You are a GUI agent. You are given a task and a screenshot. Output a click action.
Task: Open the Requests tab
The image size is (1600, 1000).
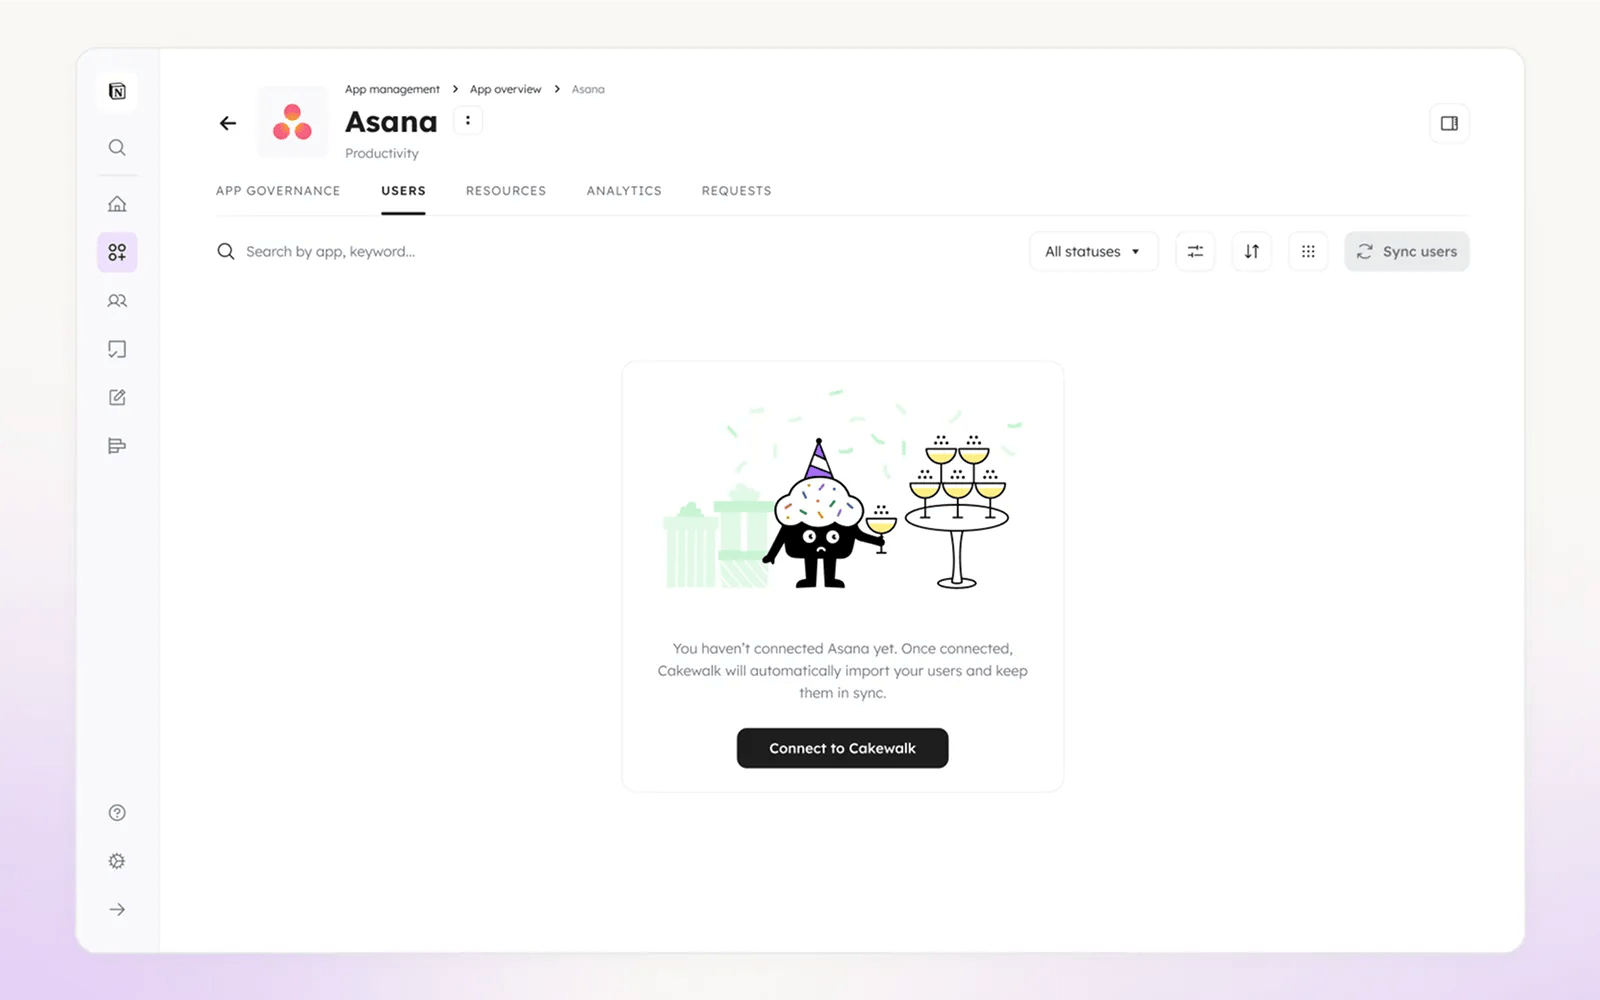736,191
